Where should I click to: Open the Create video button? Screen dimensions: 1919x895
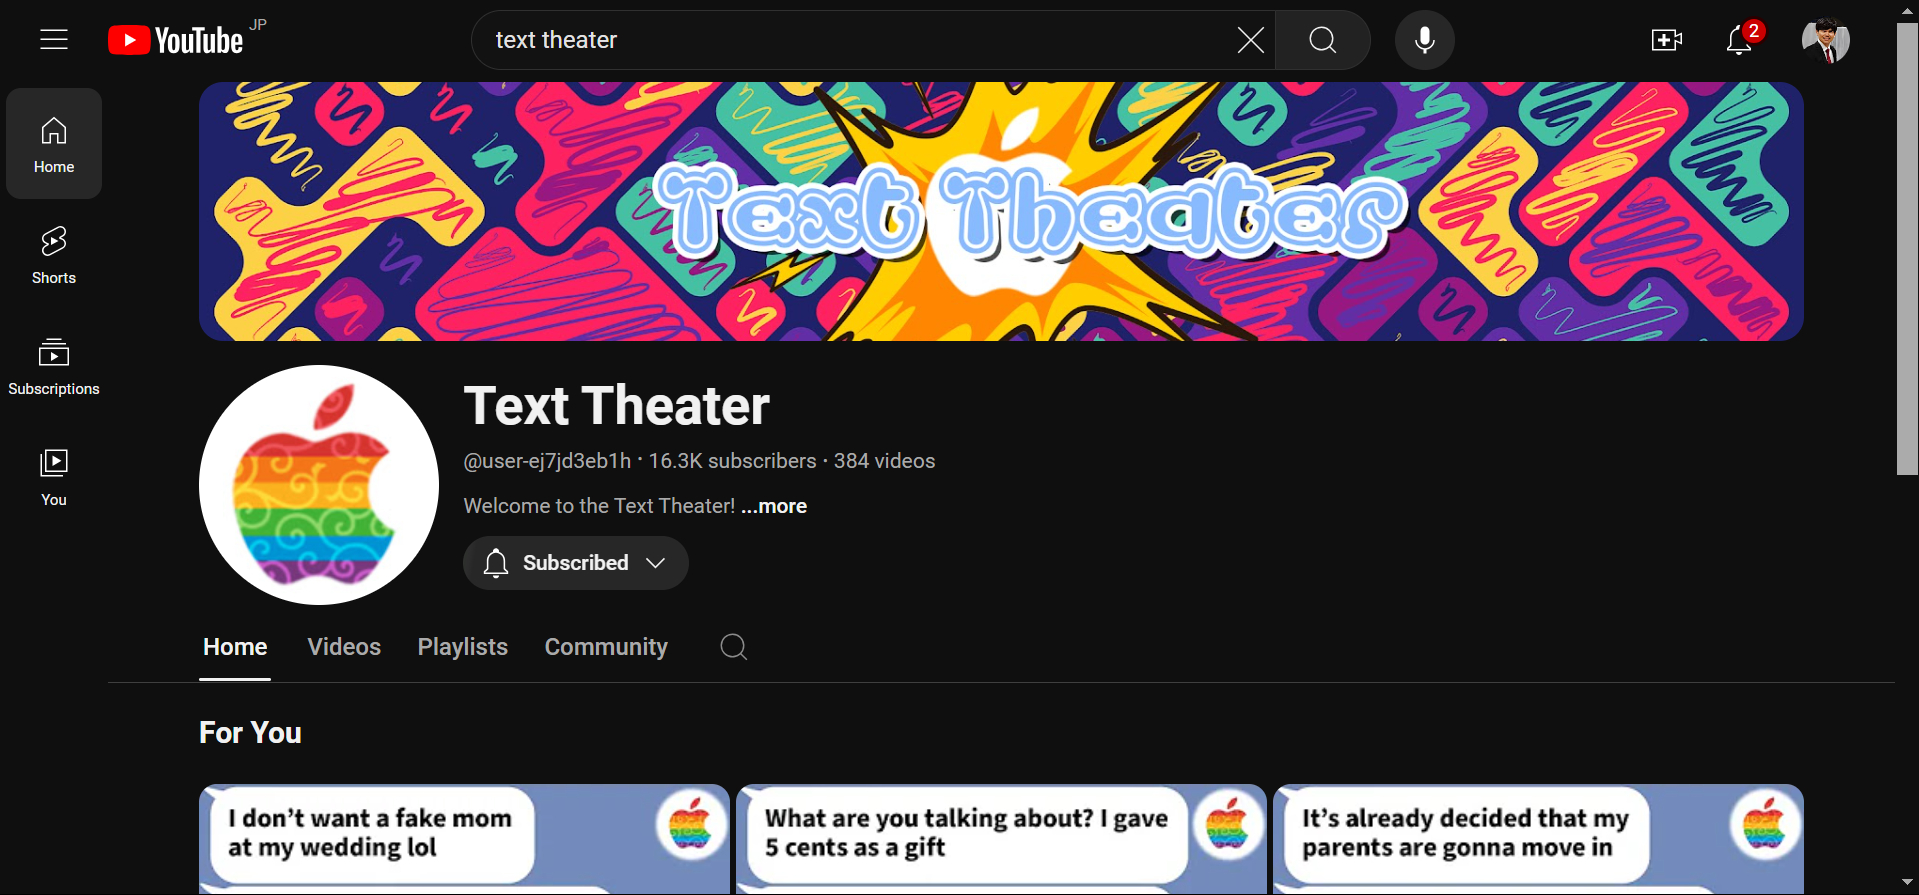point(1666,40)
